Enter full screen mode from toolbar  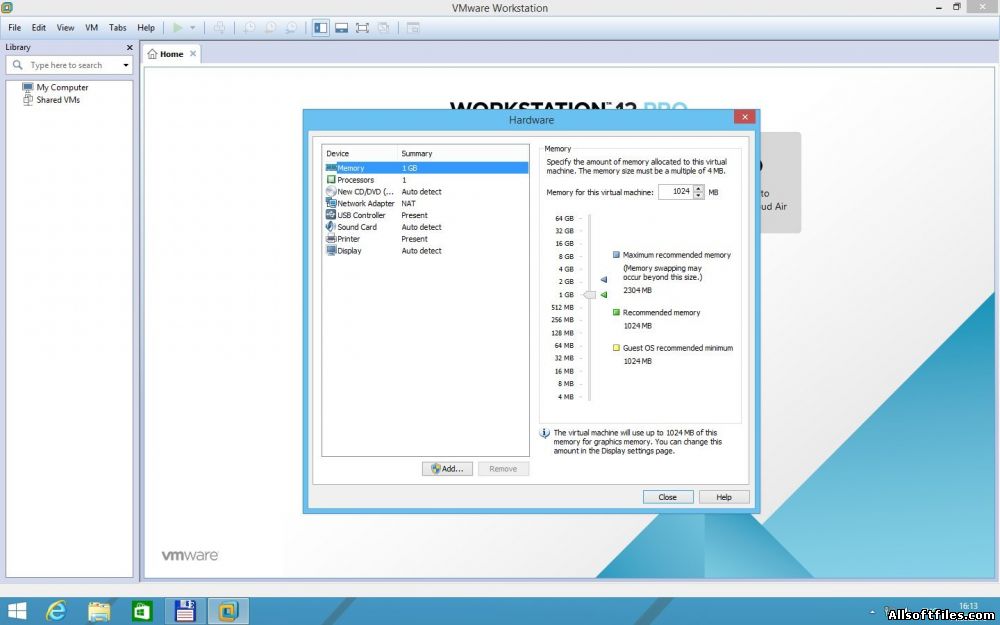click(x=362, y=28)
